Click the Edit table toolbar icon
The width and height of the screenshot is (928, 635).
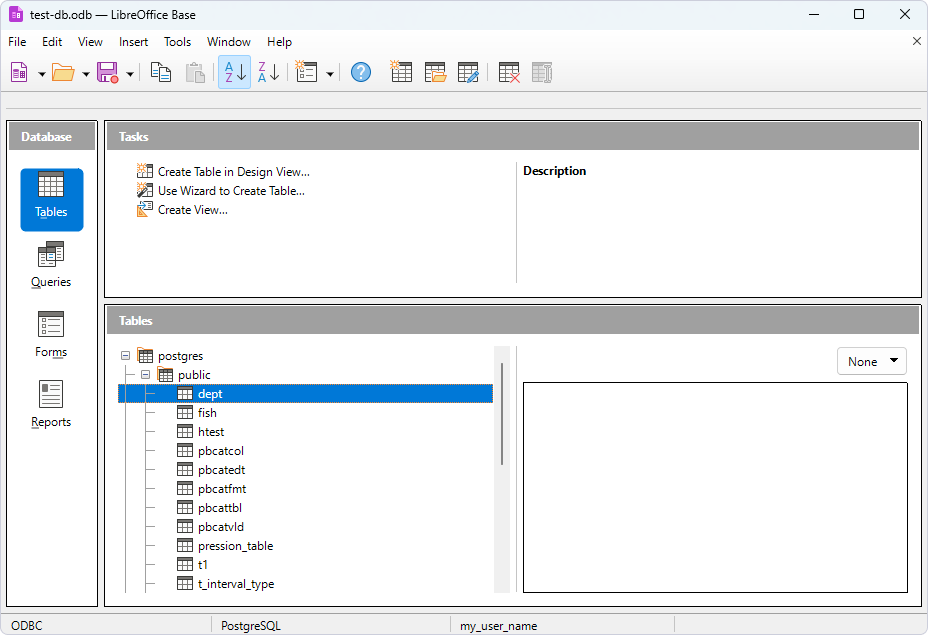468,72
